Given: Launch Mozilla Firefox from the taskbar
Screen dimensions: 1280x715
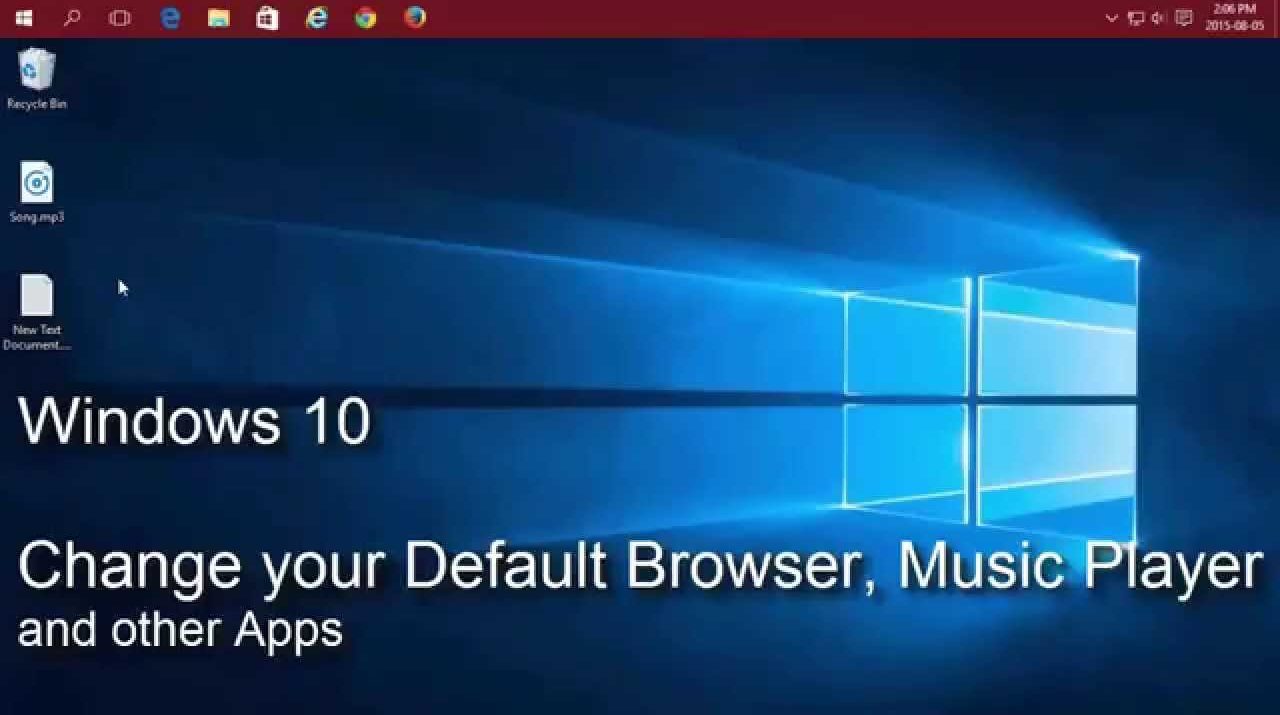Looking at the screenshot, I should (415, 18).
